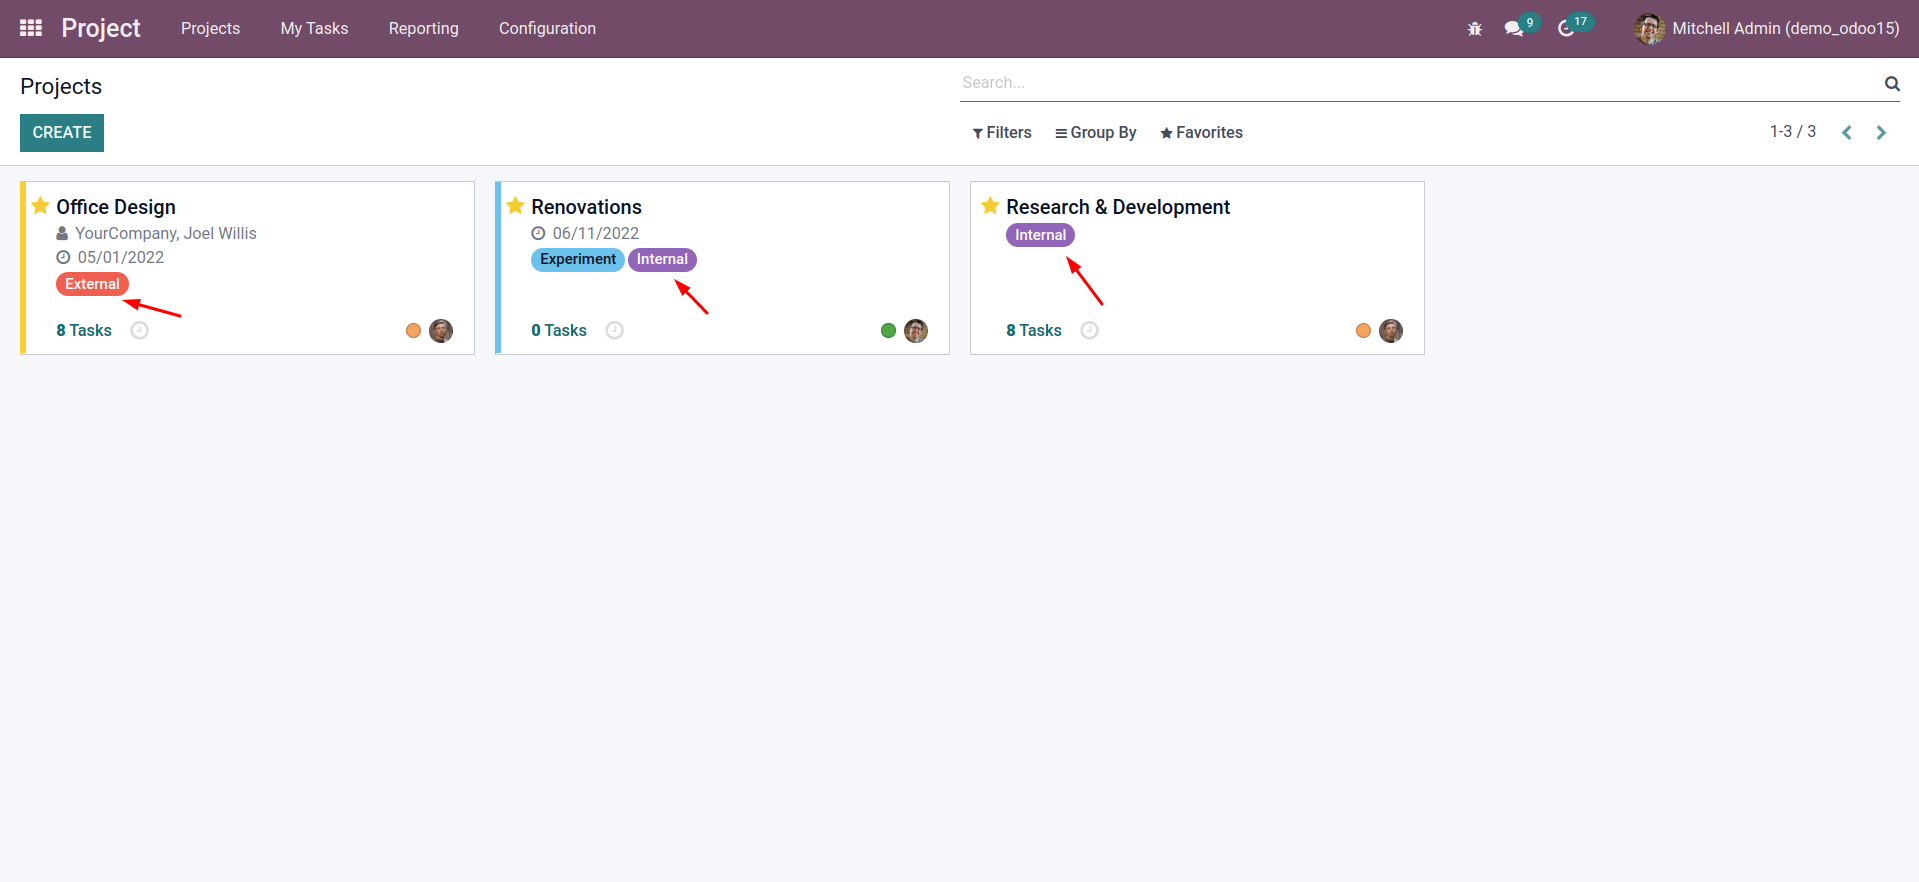The image size is (1919, 882).
Task: Open the Favorites dropdown
Action: click(1202, 133)
